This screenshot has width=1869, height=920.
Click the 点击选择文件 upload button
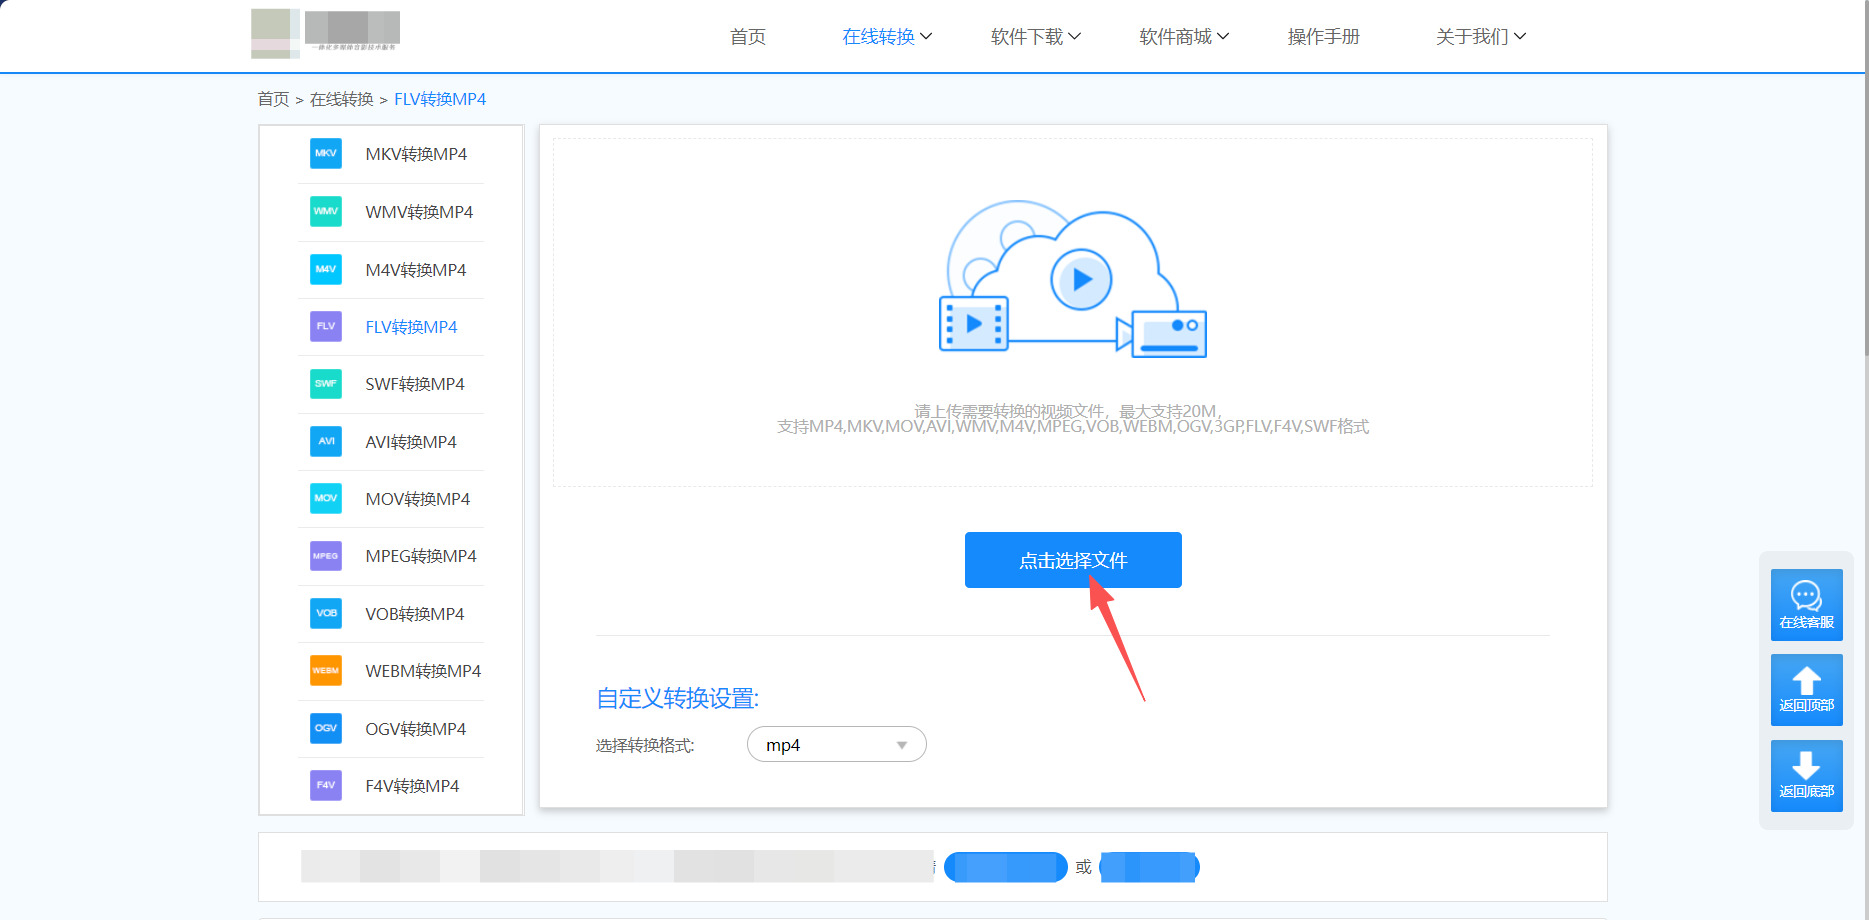pyautogui.click(x=1073, y=560)
